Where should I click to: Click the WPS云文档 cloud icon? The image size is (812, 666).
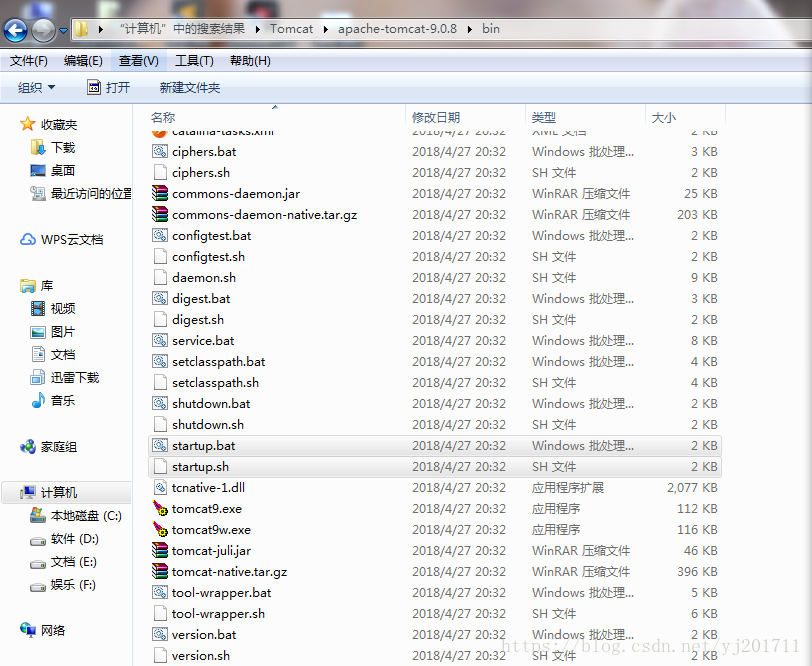[27, 239]
